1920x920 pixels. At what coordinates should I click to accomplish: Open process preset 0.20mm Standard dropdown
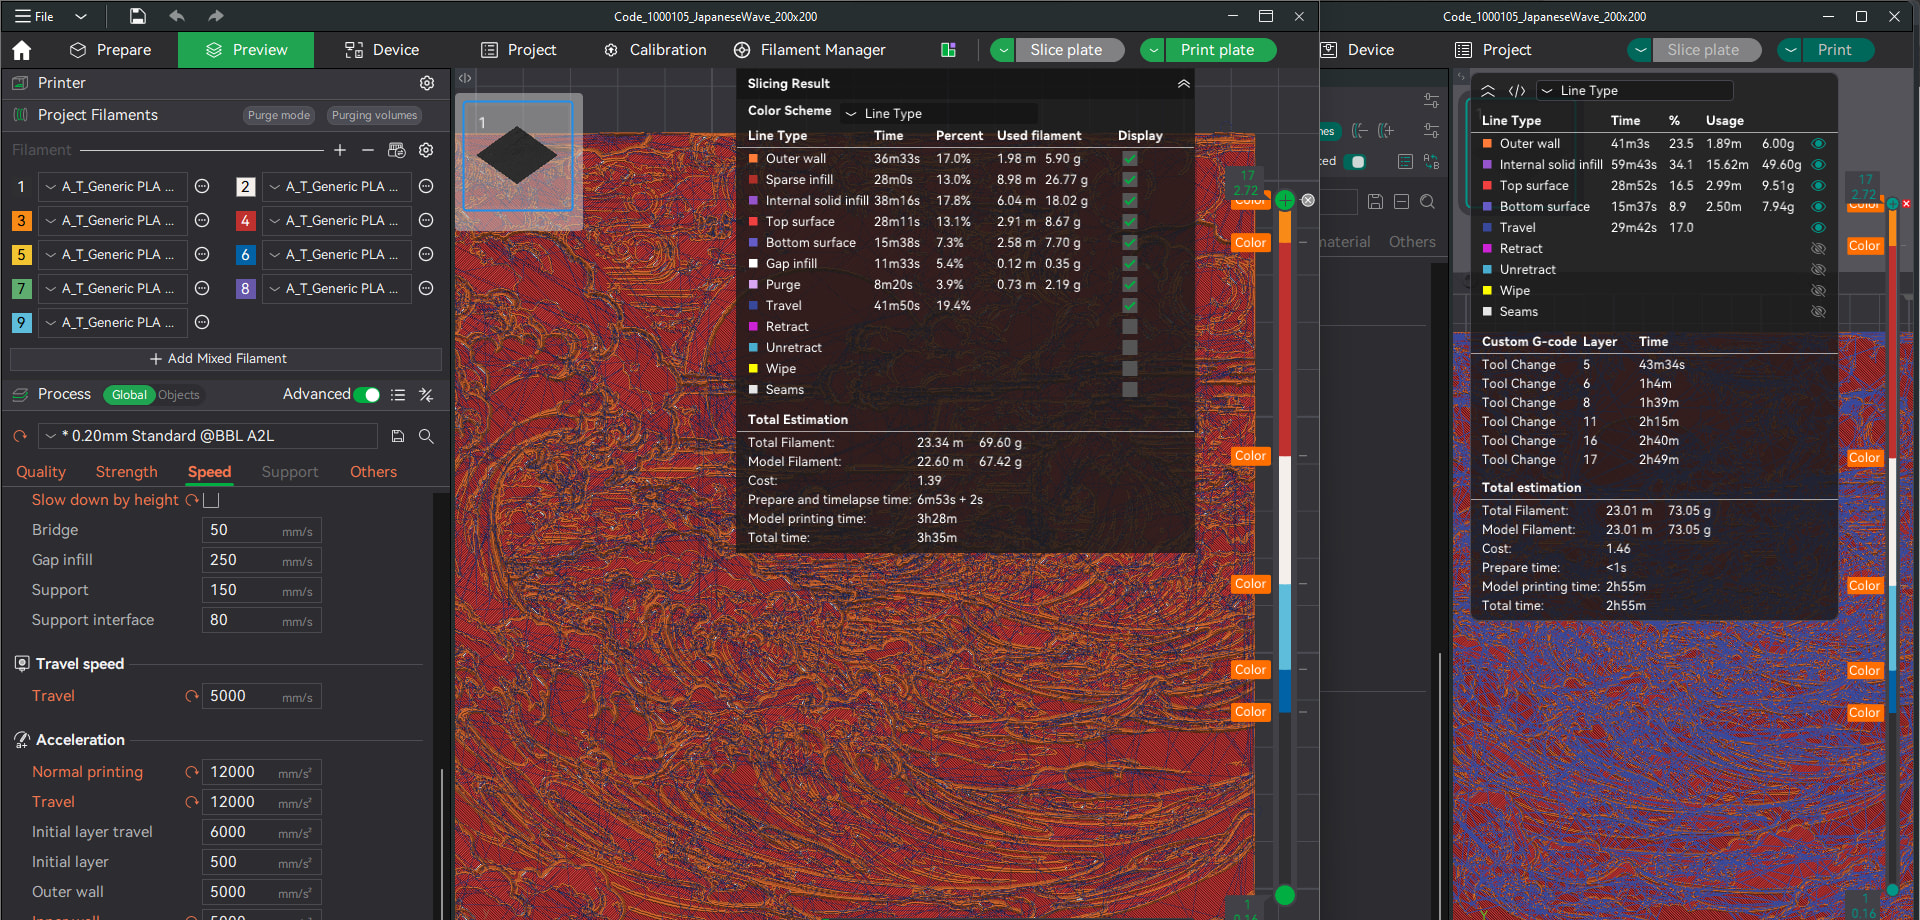(x=208, y=436)
